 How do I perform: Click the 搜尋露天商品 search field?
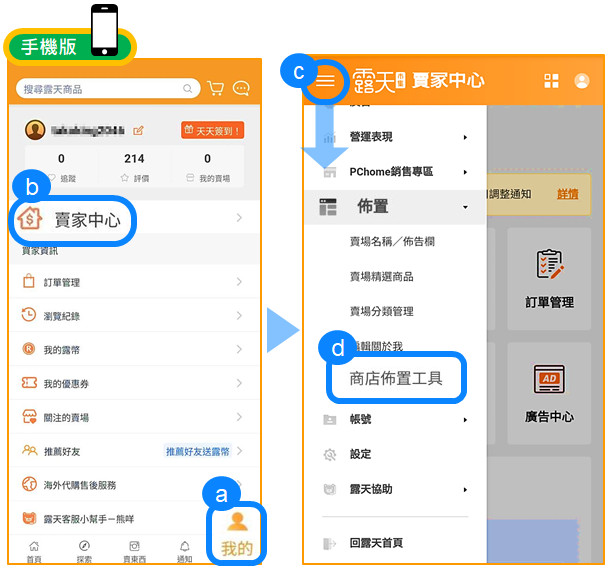[x=105, y=89]
